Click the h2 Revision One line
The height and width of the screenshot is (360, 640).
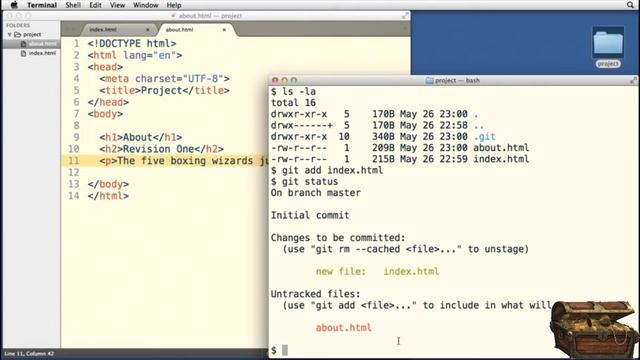(162, 149)
